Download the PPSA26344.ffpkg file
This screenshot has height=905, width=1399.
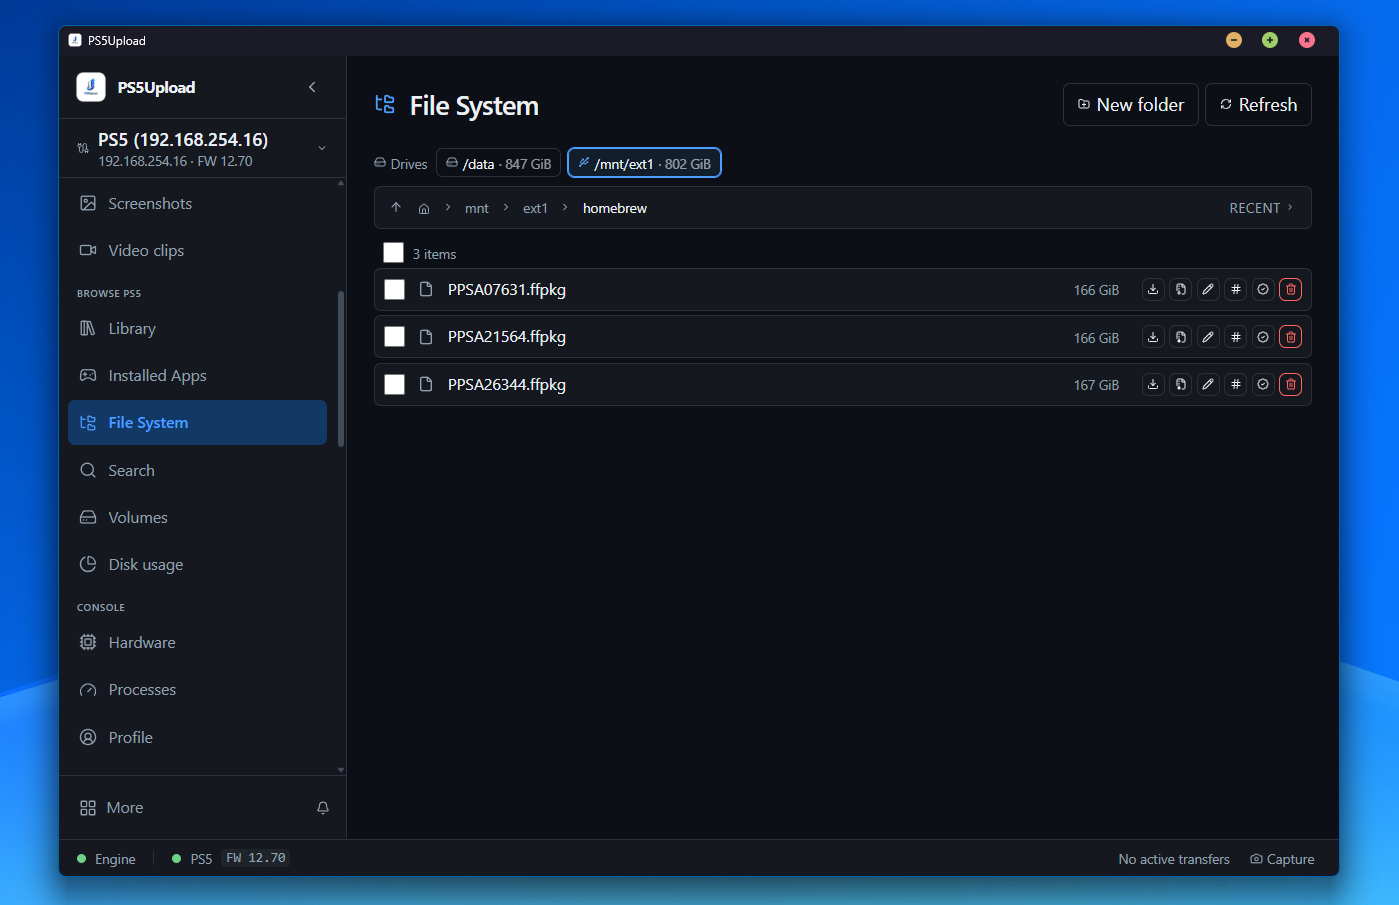point(1153,384)
